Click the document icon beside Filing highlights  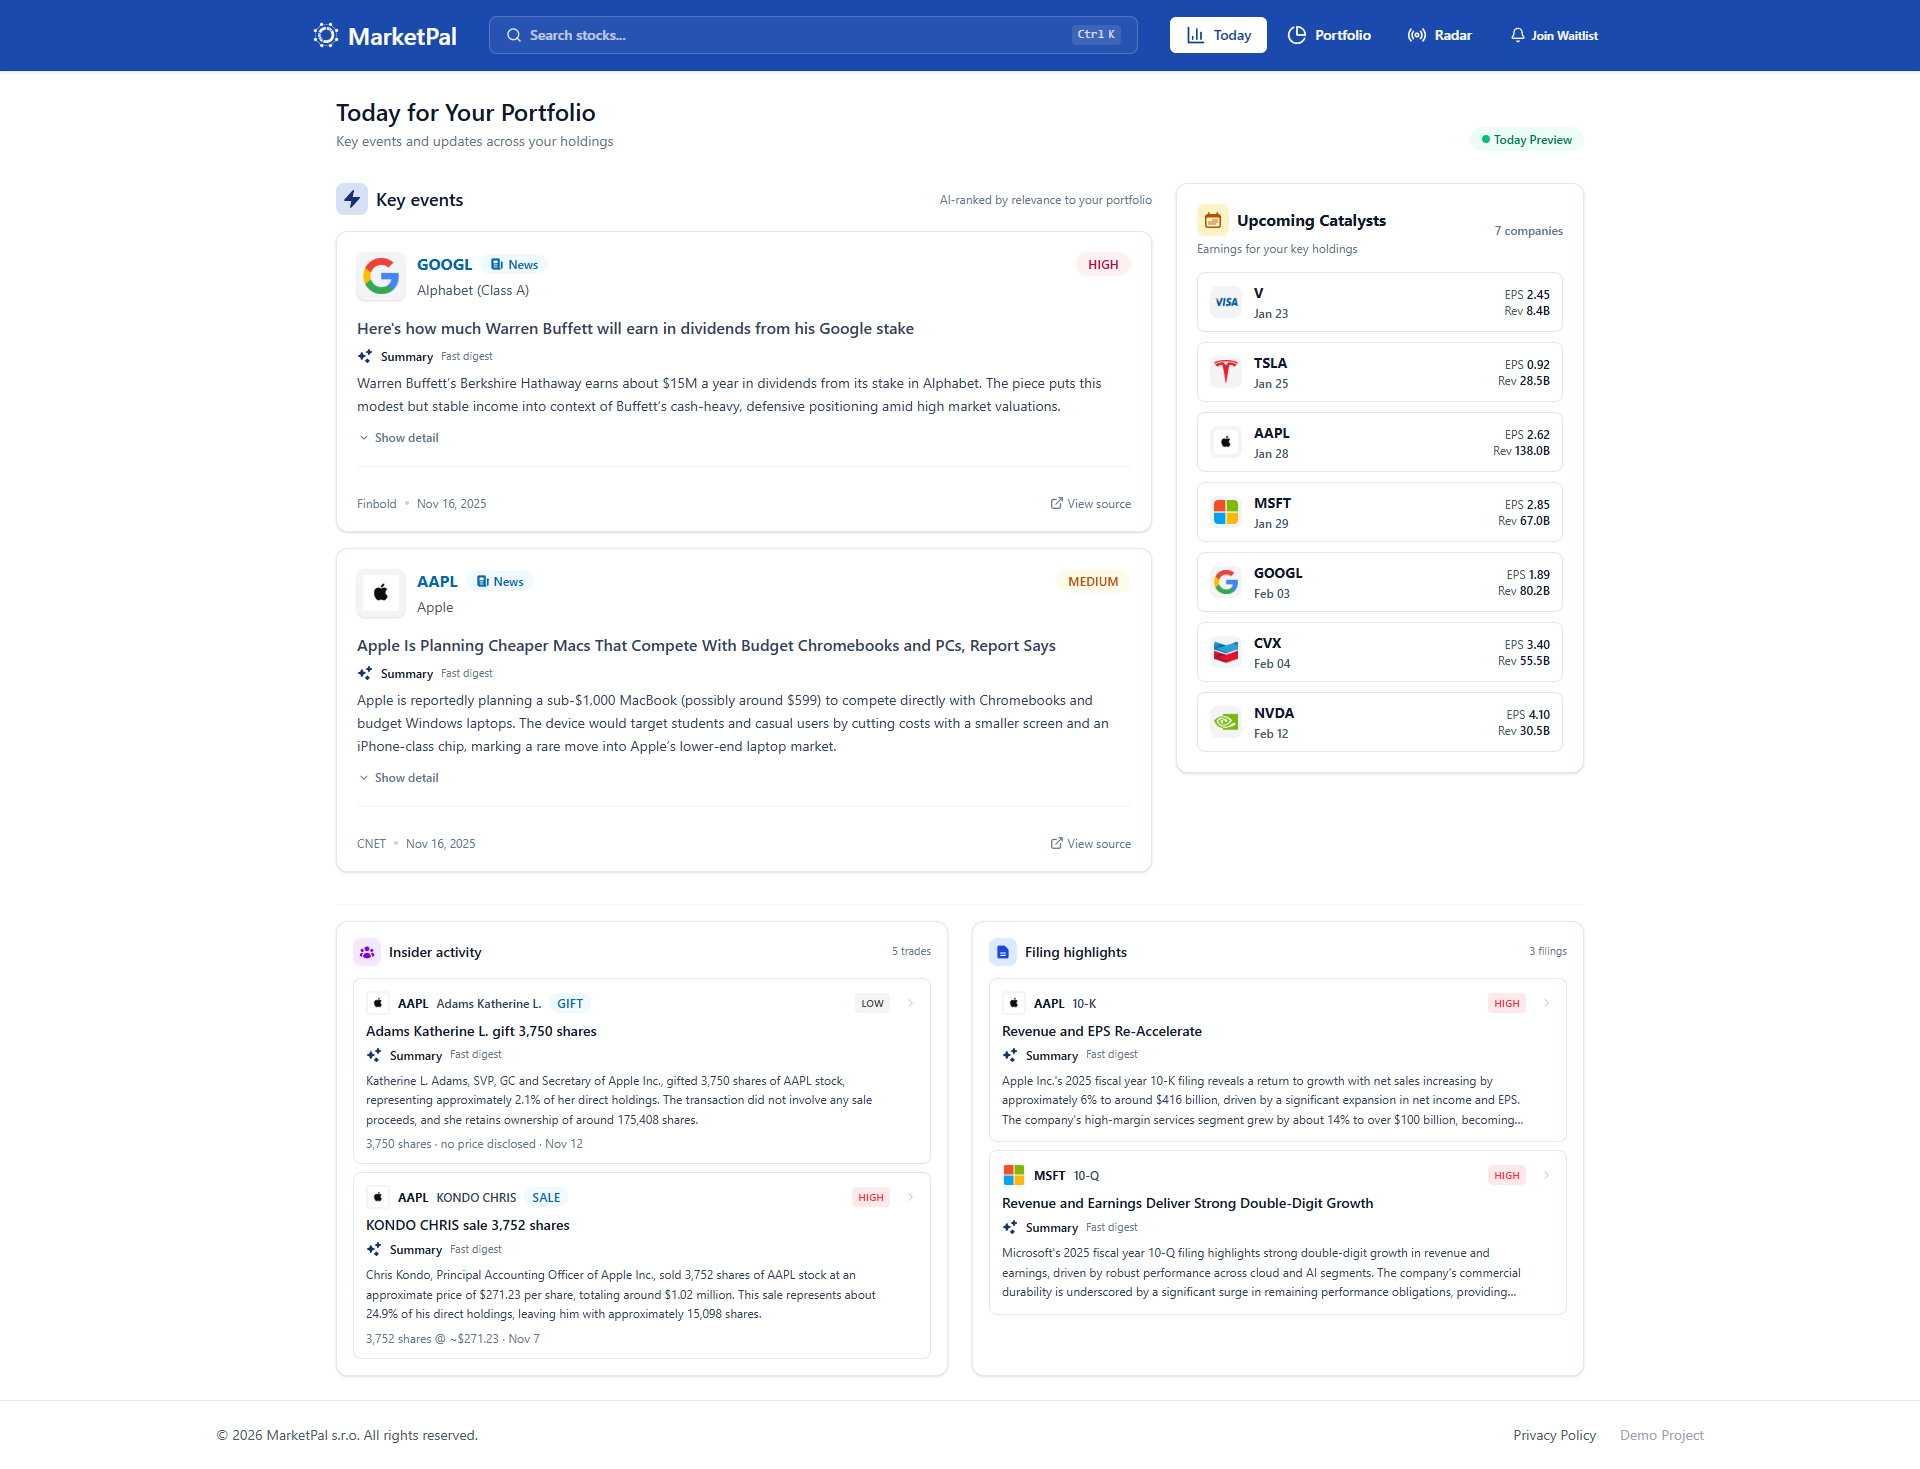pos(1002,951)
